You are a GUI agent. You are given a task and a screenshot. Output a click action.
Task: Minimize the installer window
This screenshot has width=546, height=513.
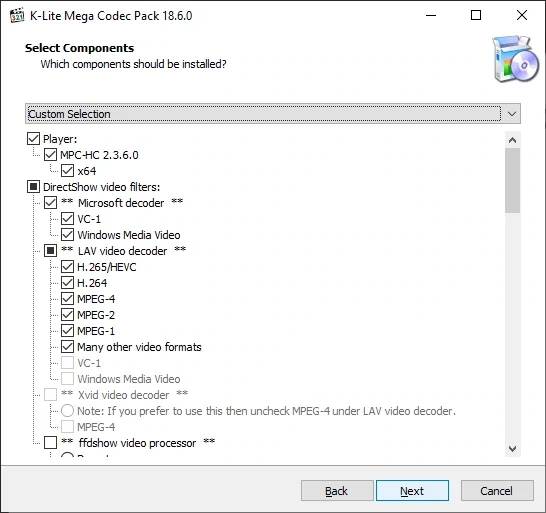(431, 15)
